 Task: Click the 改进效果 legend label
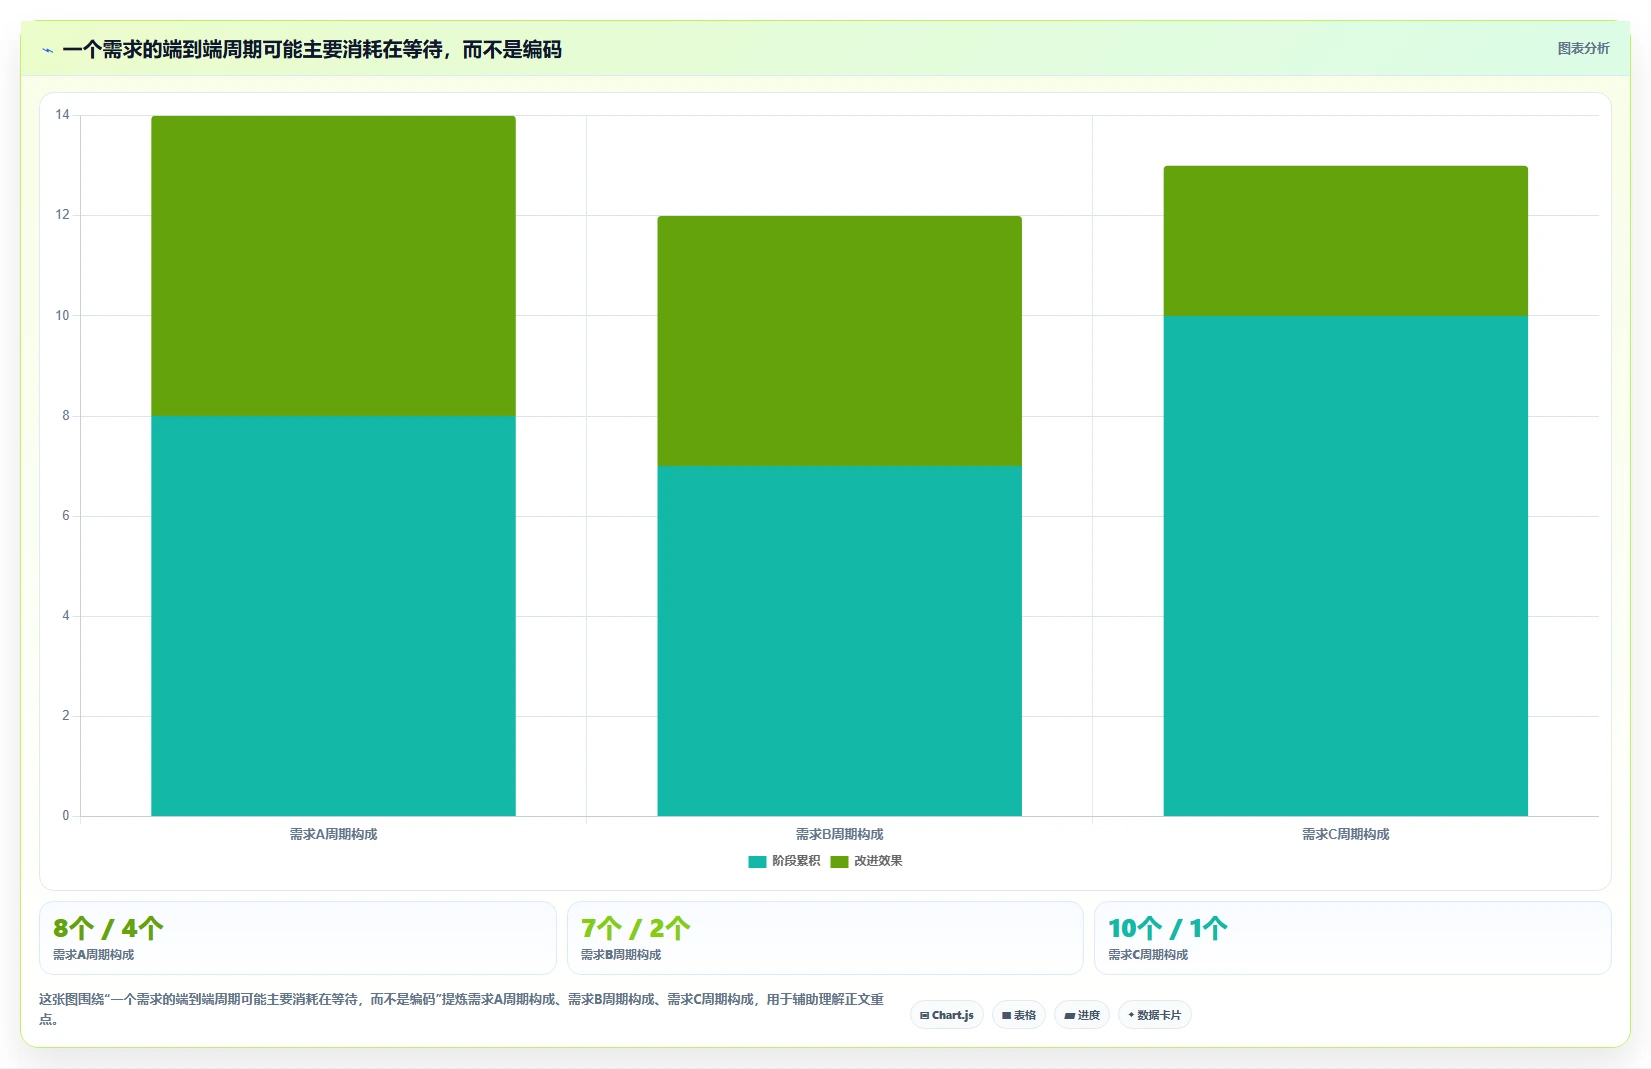(x=878, y=861)
